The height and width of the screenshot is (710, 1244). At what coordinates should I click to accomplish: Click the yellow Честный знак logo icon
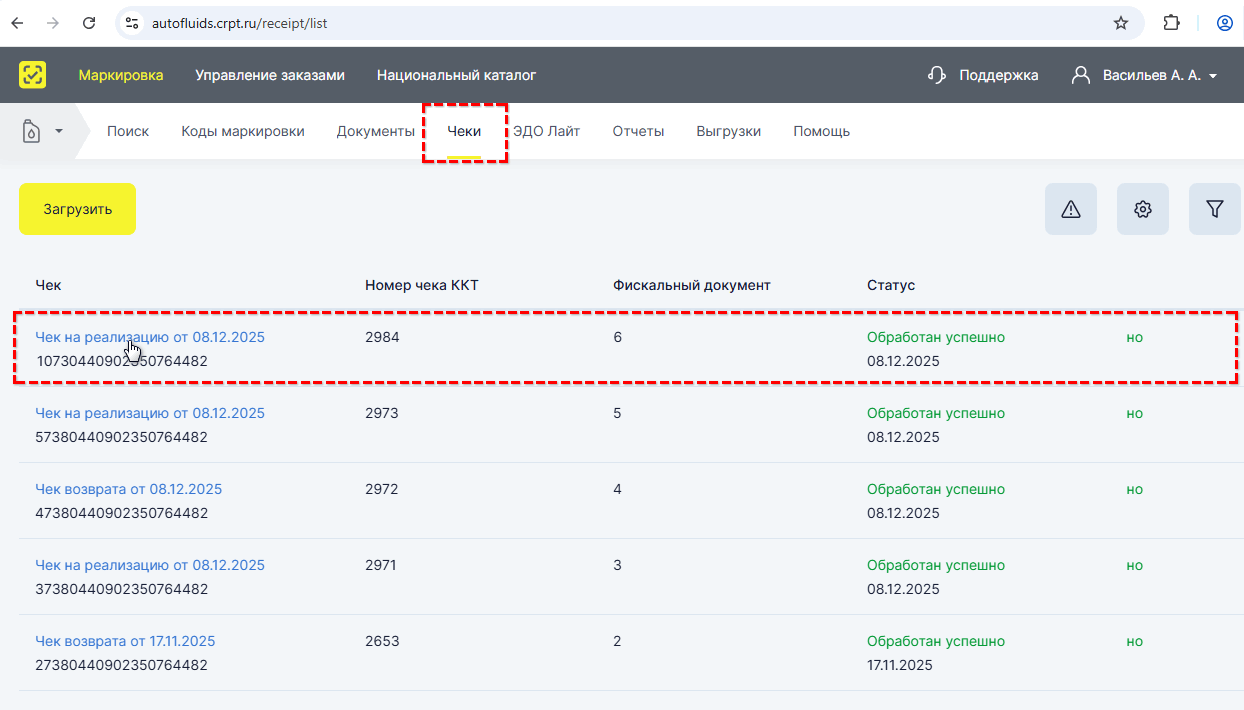[x=33, y=75]
